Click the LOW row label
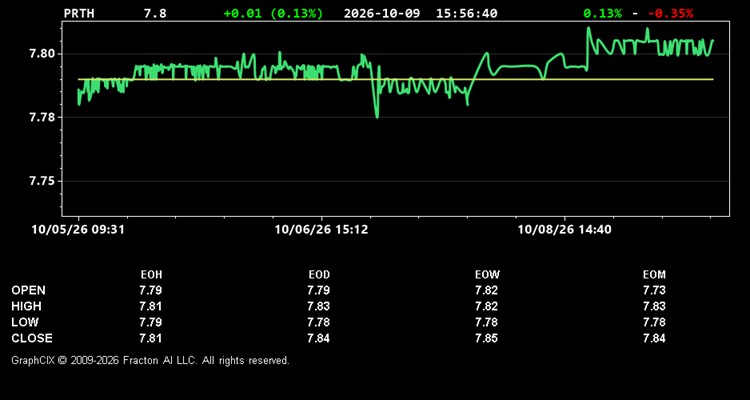 point(25,322)
